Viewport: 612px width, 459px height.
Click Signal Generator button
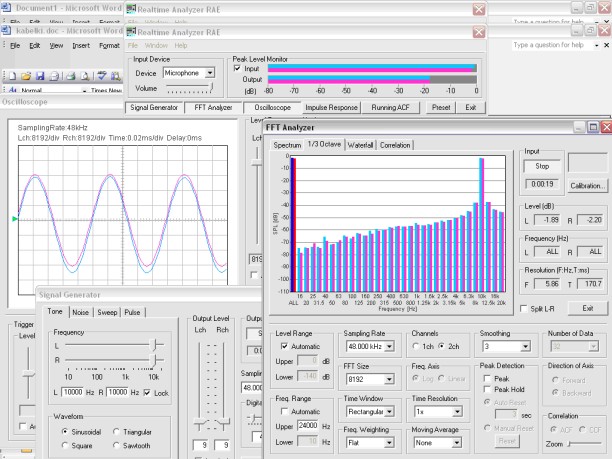pyautogui.click(x=154, y=108)
